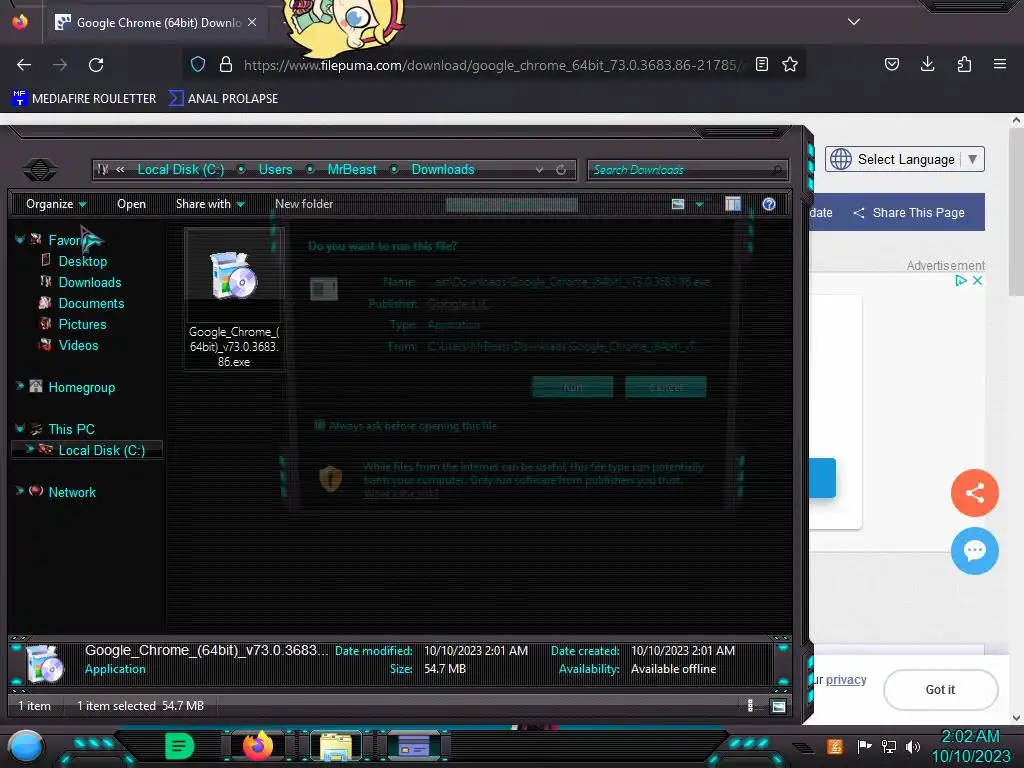
Task: Toggle reader view icon in address bar
Action: tap(761, 64)
